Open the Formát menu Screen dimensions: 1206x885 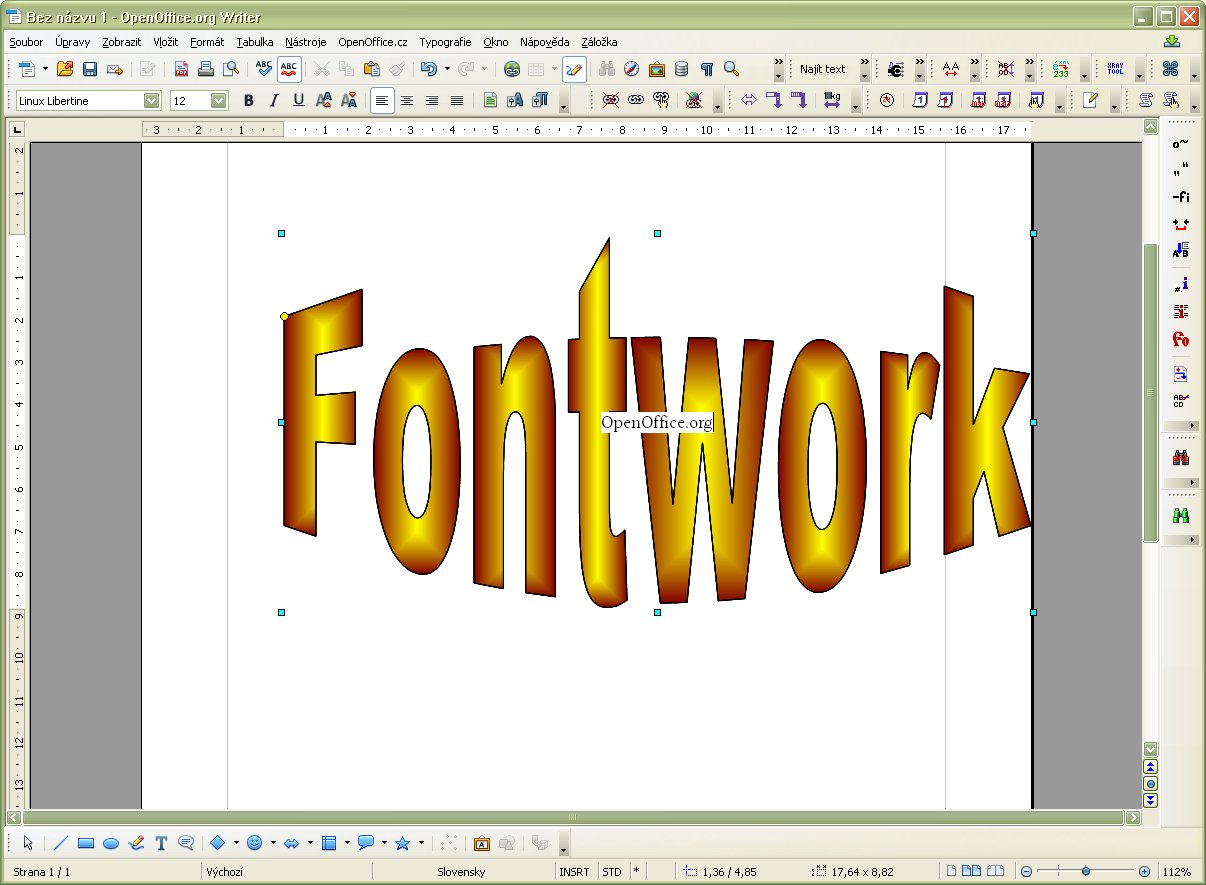[x=207, y=42]
